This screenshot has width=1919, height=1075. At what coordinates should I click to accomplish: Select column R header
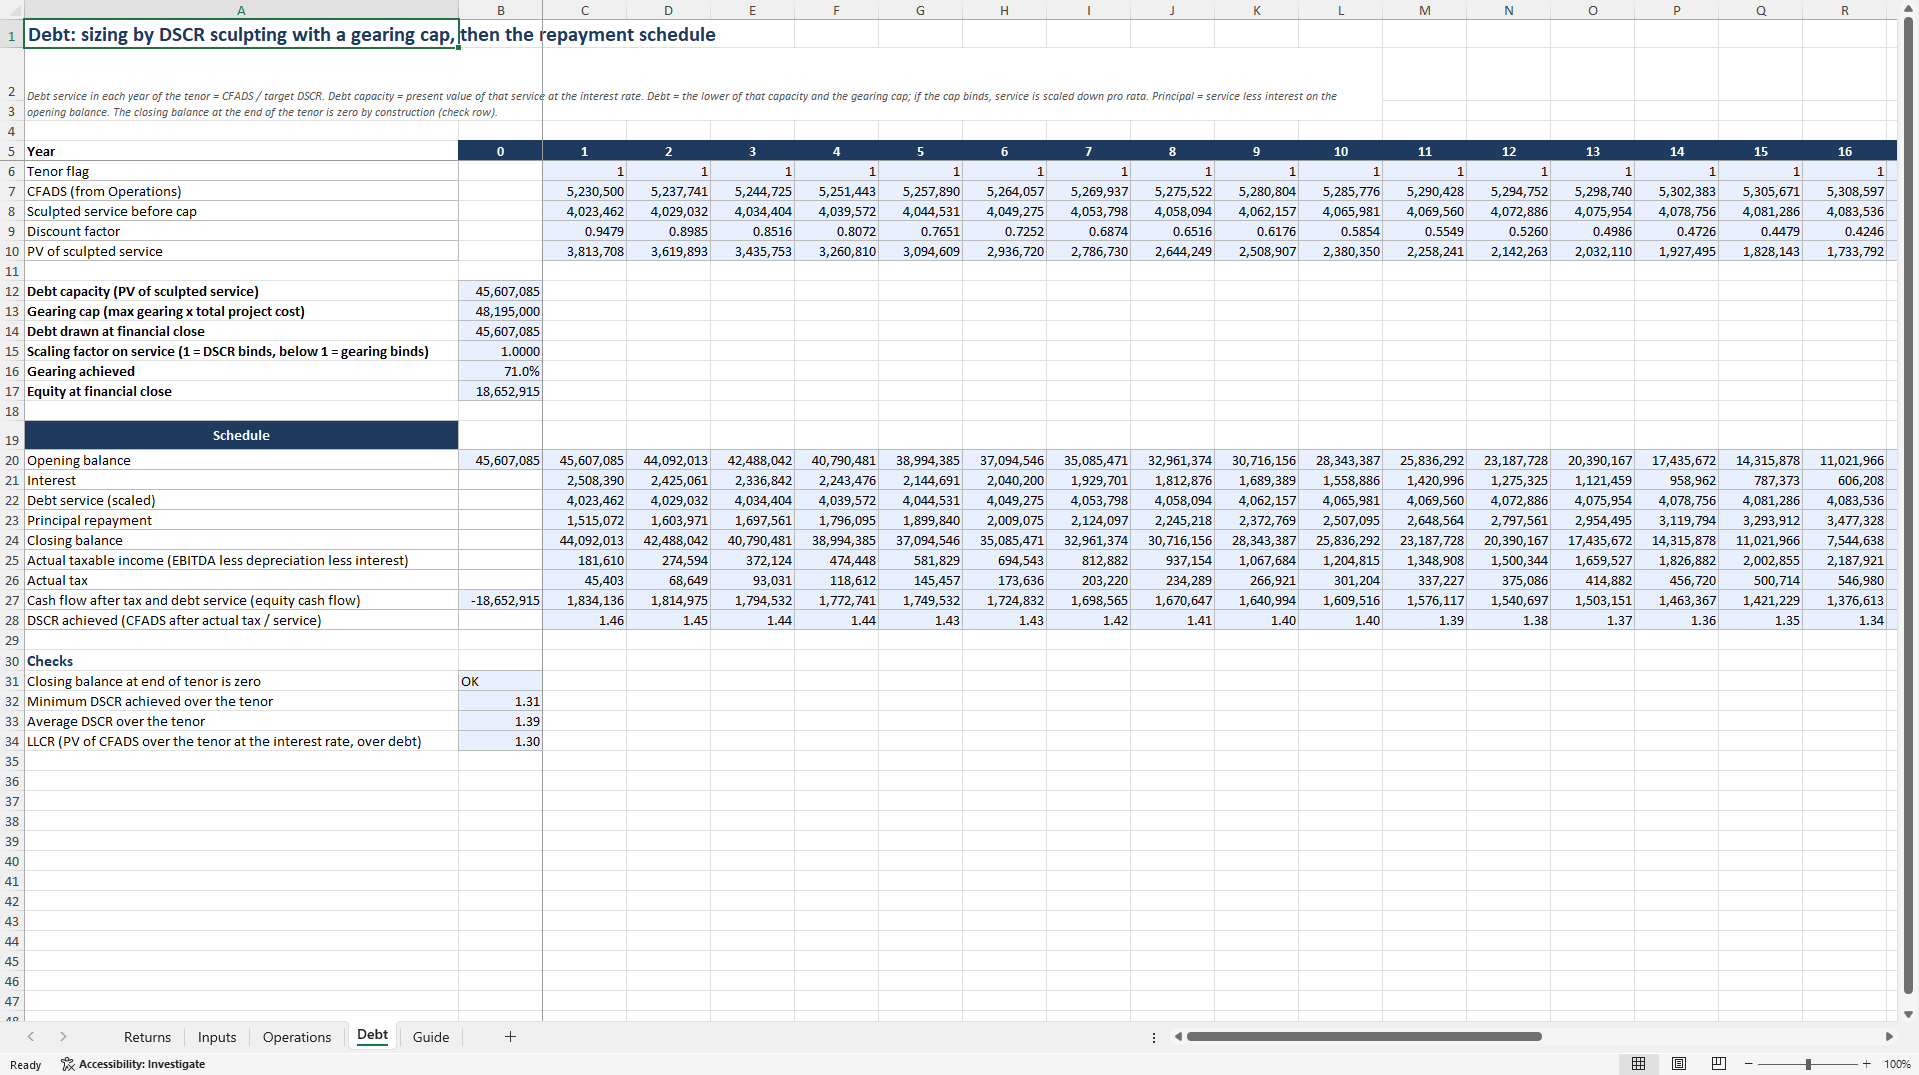[x=1844, y=10]
